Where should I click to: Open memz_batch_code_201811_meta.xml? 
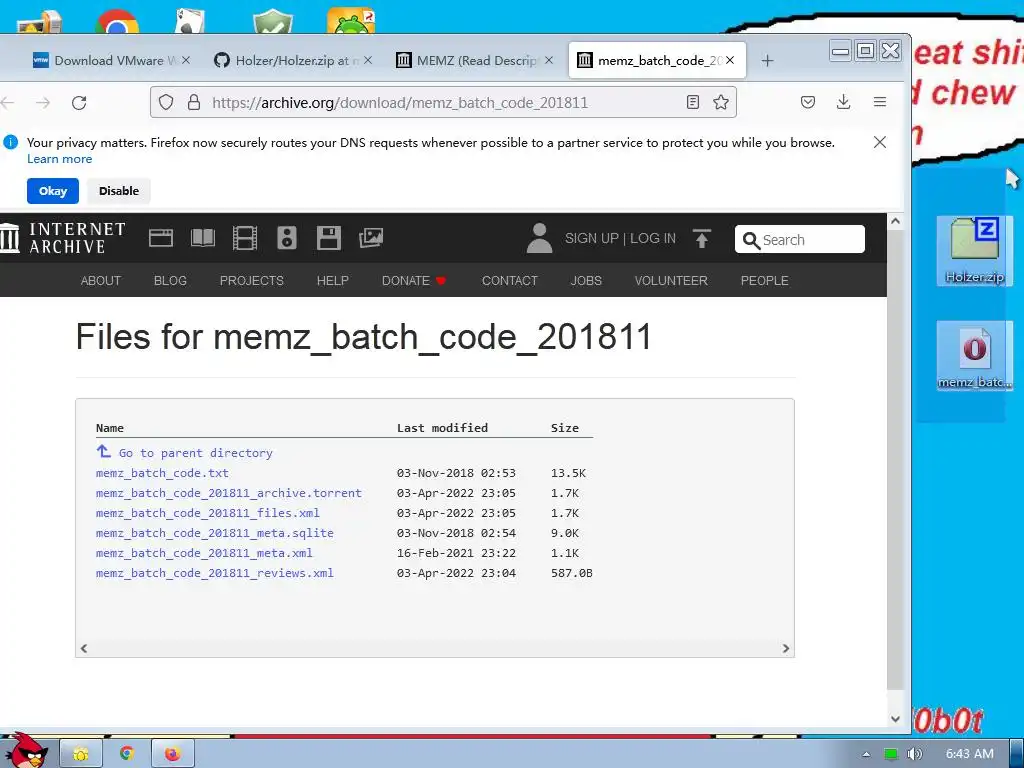tap(204, 553)
